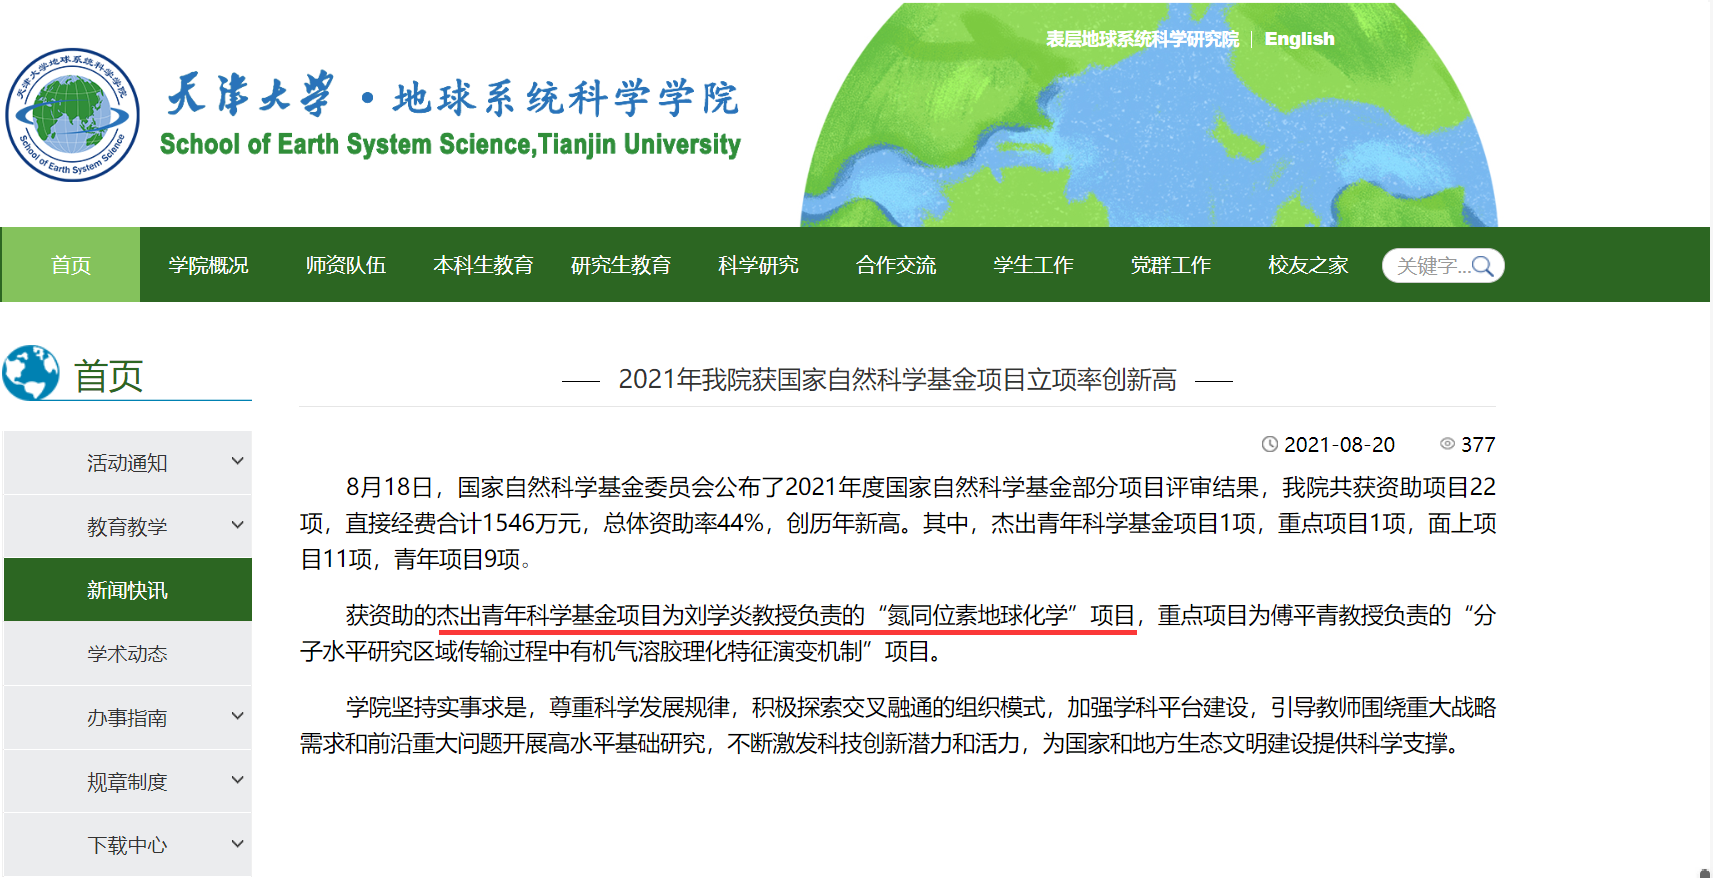Select 办事指南 in the sidebar
Viewport: 1713px width, 878px height.
[x=127, y=718]
